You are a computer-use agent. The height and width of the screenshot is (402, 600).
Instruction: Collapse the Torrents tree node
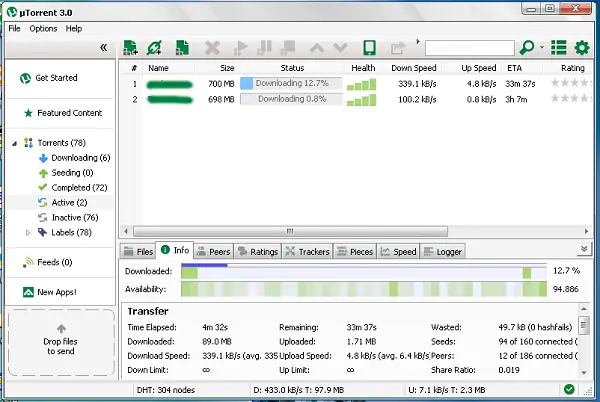15,143
